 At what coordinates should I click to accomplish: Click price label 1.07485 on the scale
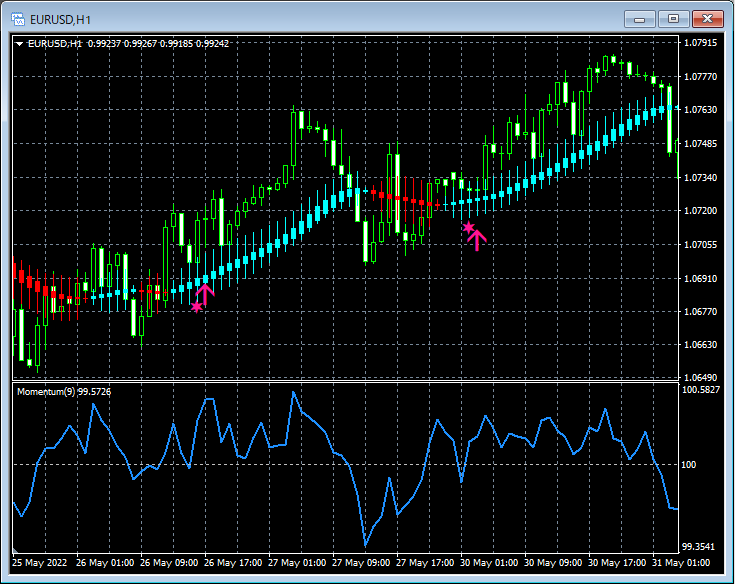click(700, 144)
